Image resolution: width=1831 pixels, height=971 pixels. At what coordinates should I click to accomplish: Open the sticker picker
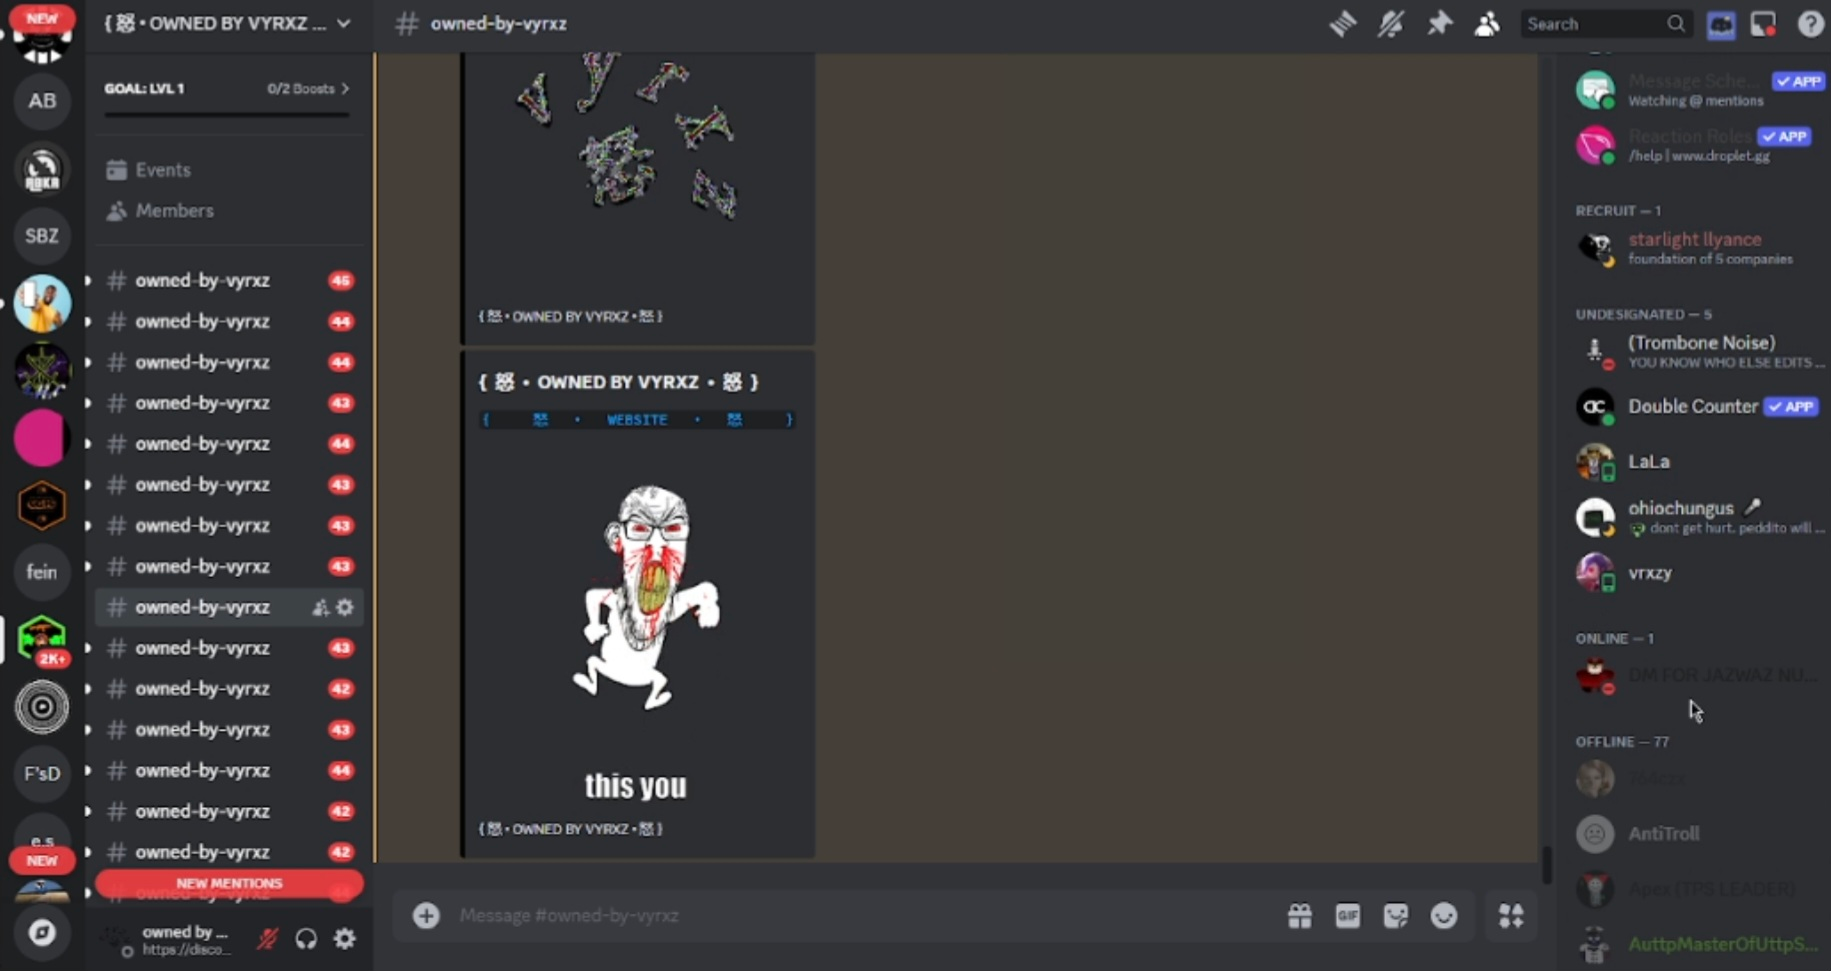point(1395,915)
